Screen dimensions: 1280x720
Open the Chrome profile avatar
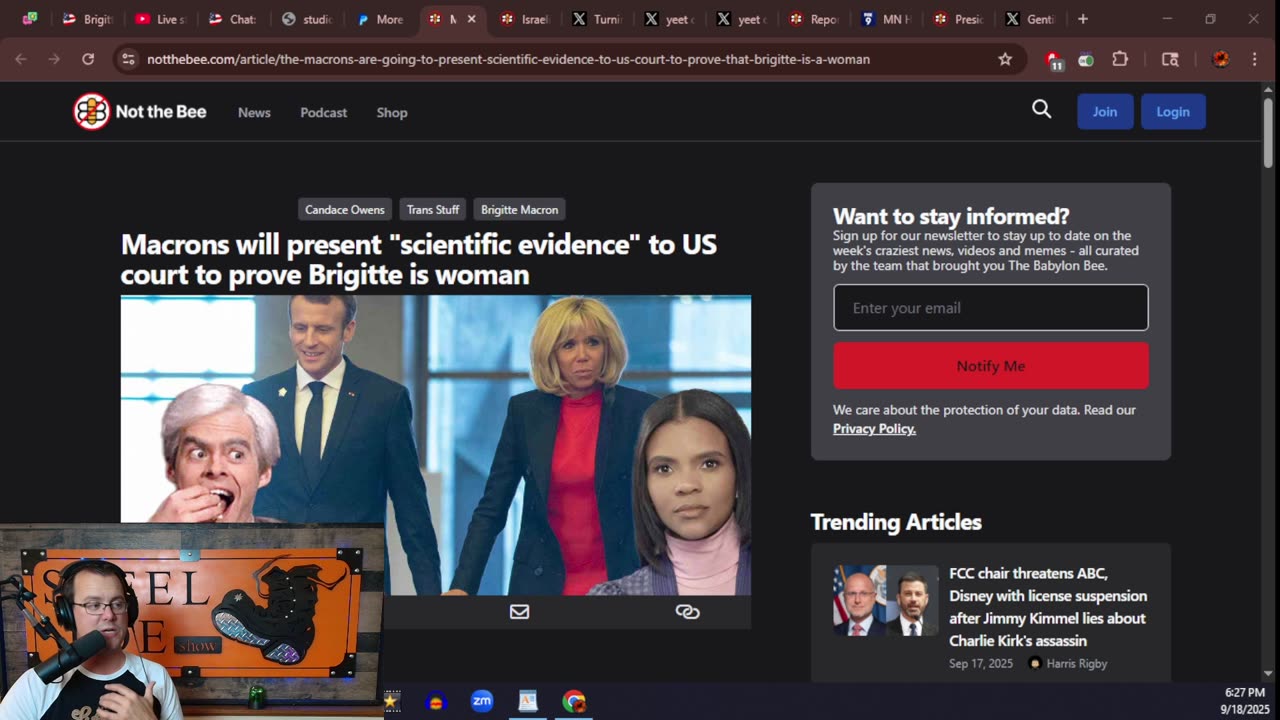pos(1221,59)
